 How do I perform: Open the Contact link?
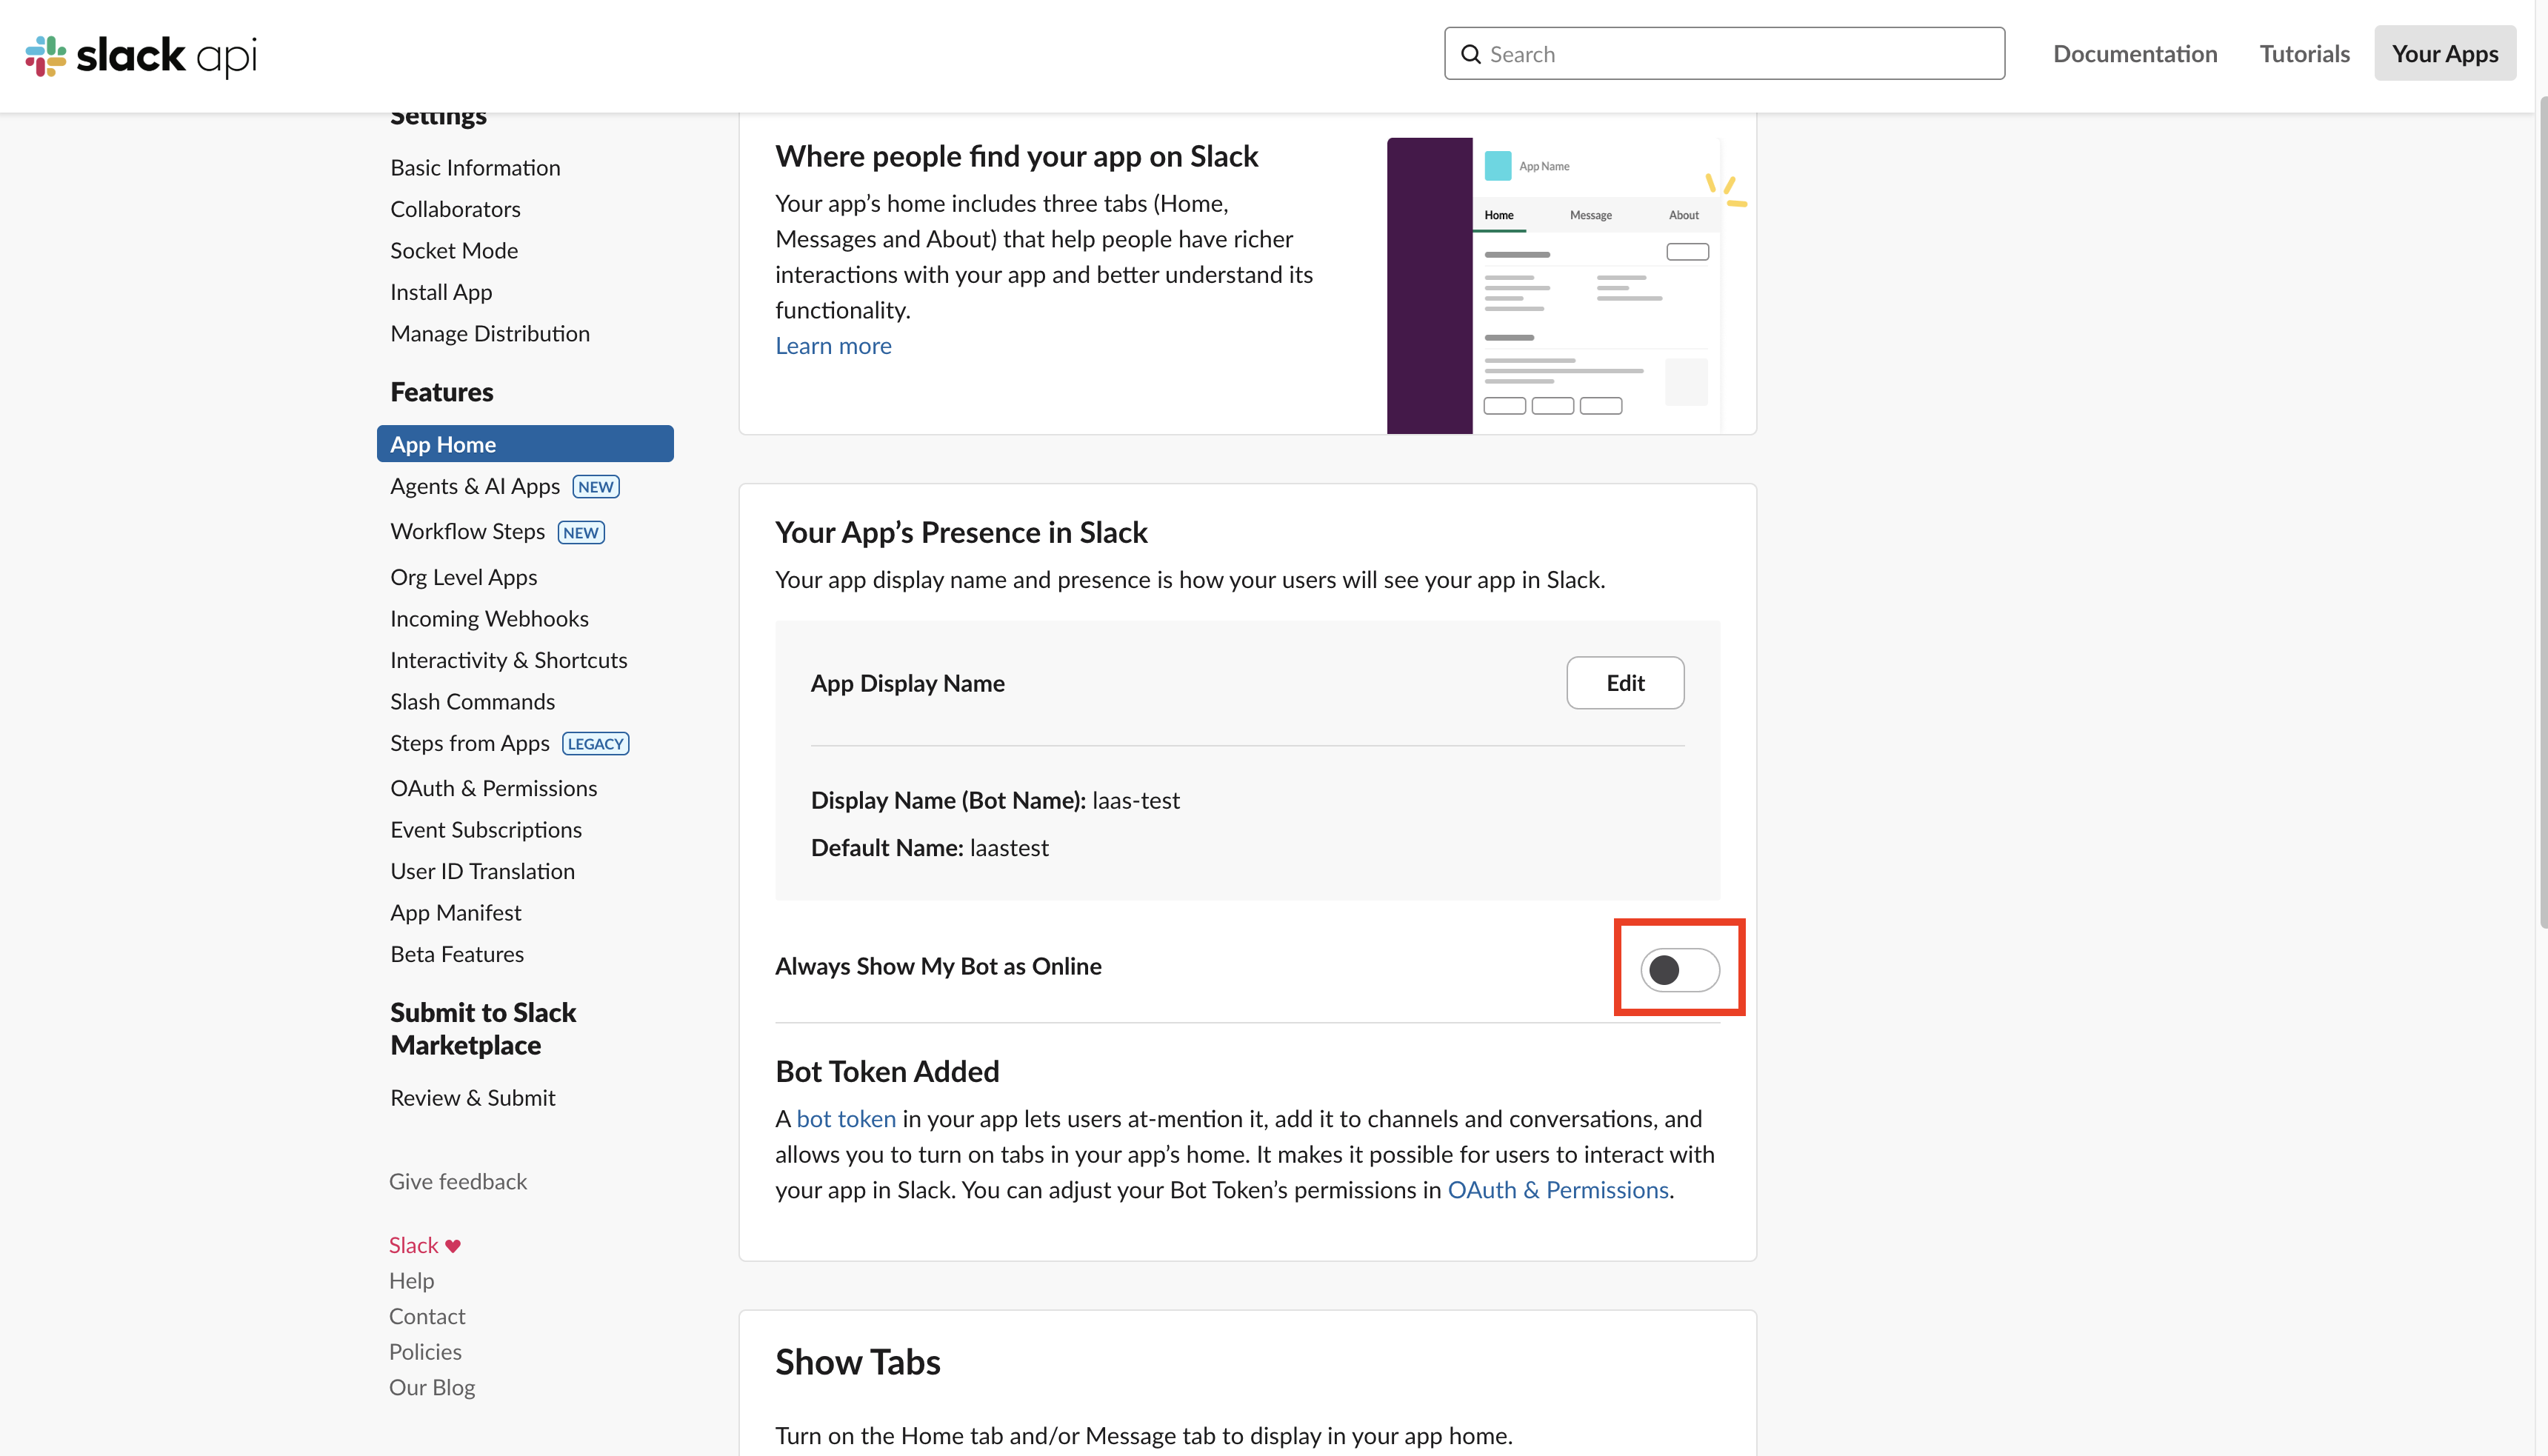[427, 1317]
